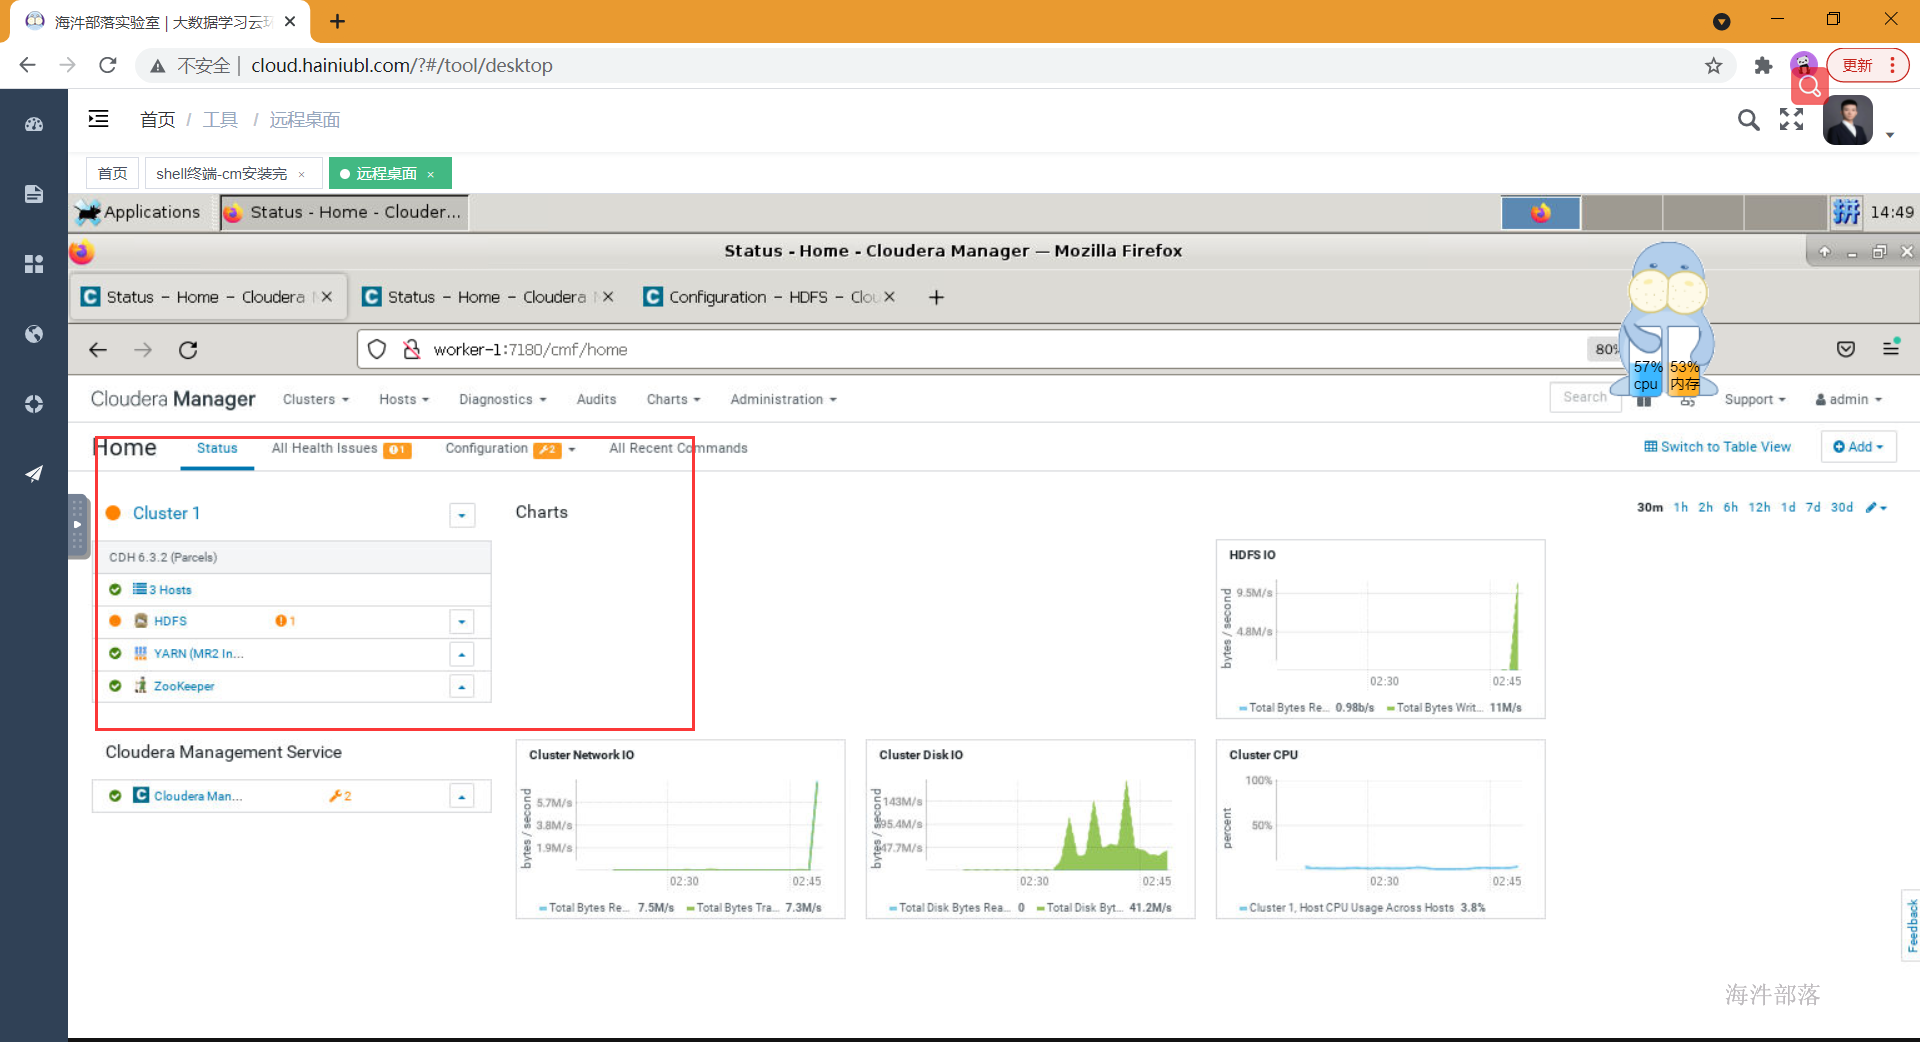Open the globe icon in left sidebar
Screen dimensions: 1920x1042
[34, 334]
